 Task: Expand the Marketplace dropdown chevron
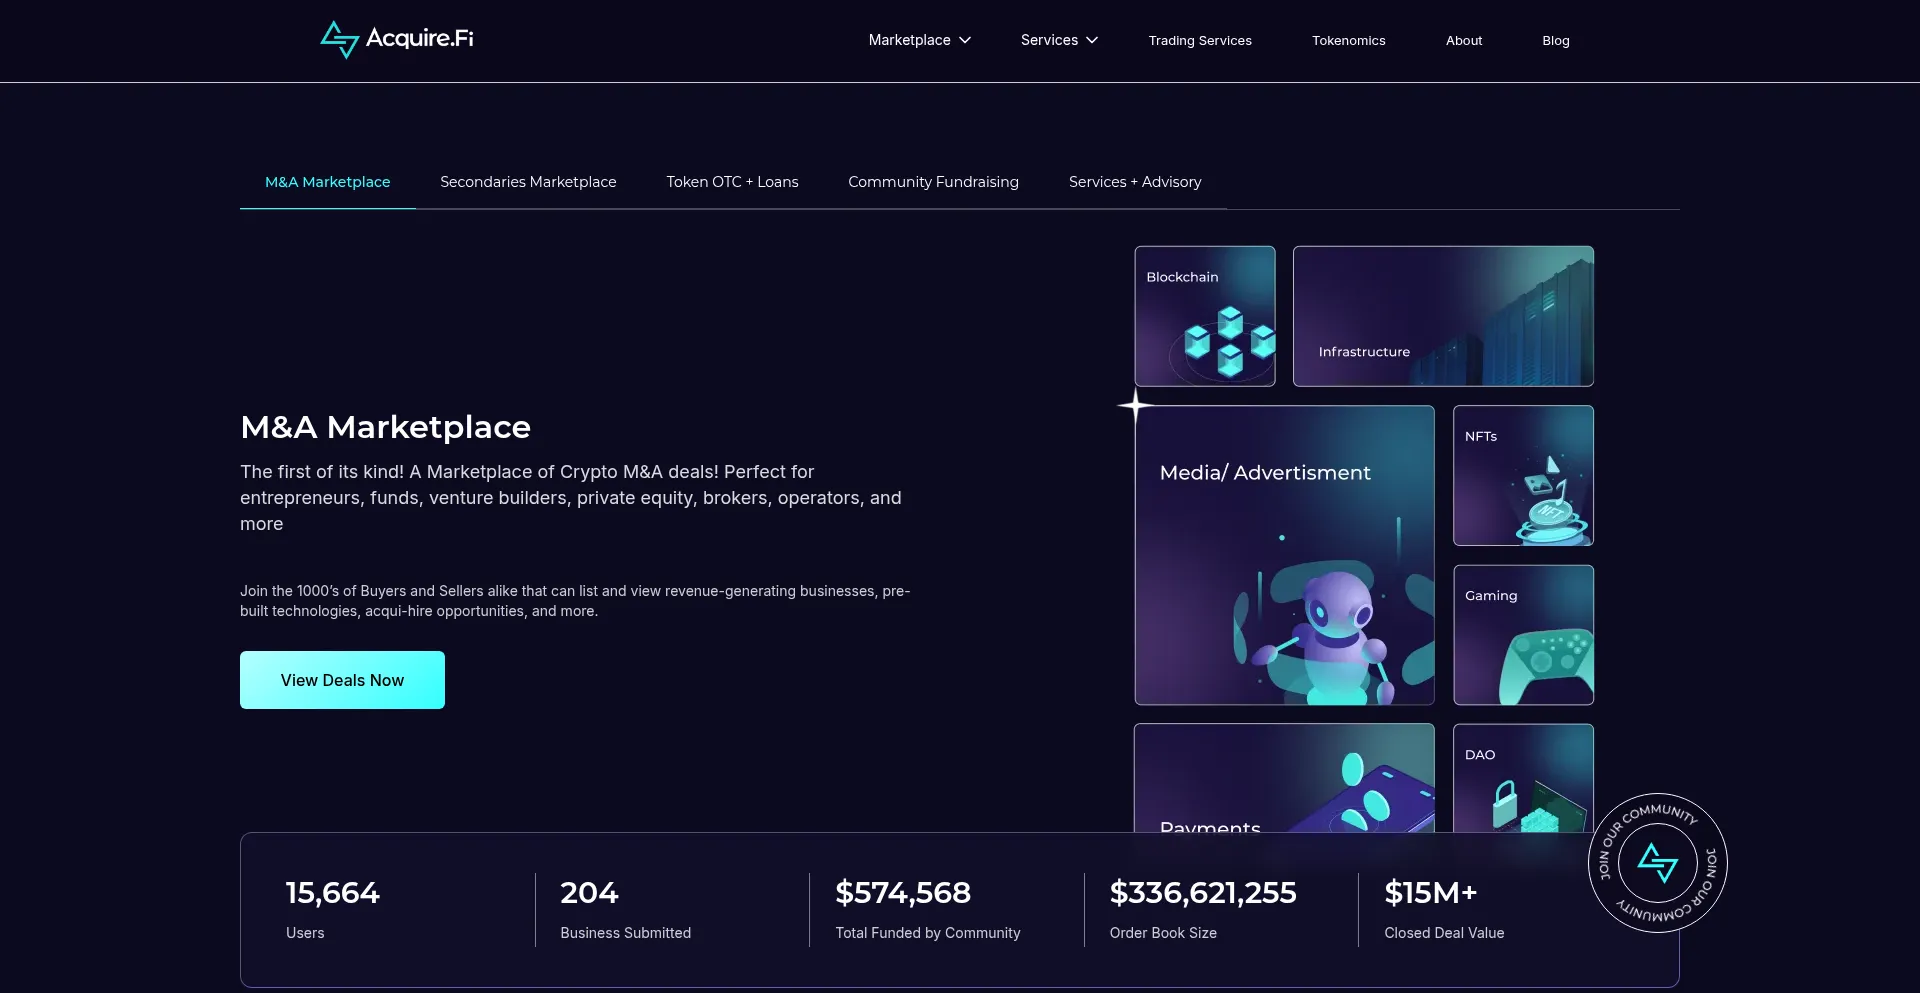965,40
